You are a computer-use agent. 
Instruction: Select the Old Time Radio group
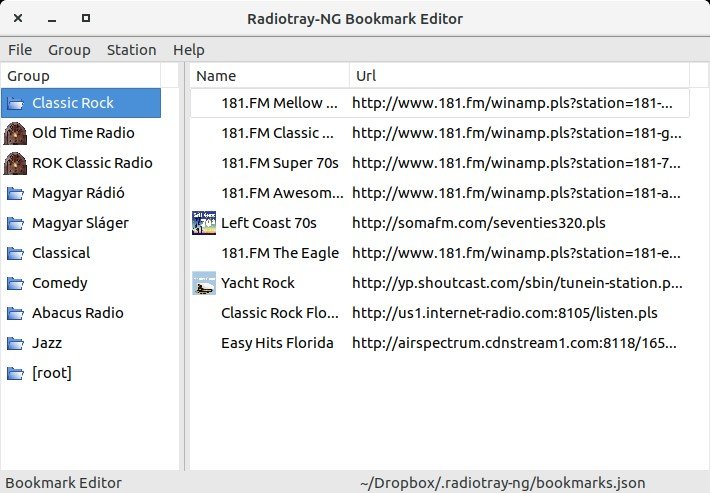[81, 133]
